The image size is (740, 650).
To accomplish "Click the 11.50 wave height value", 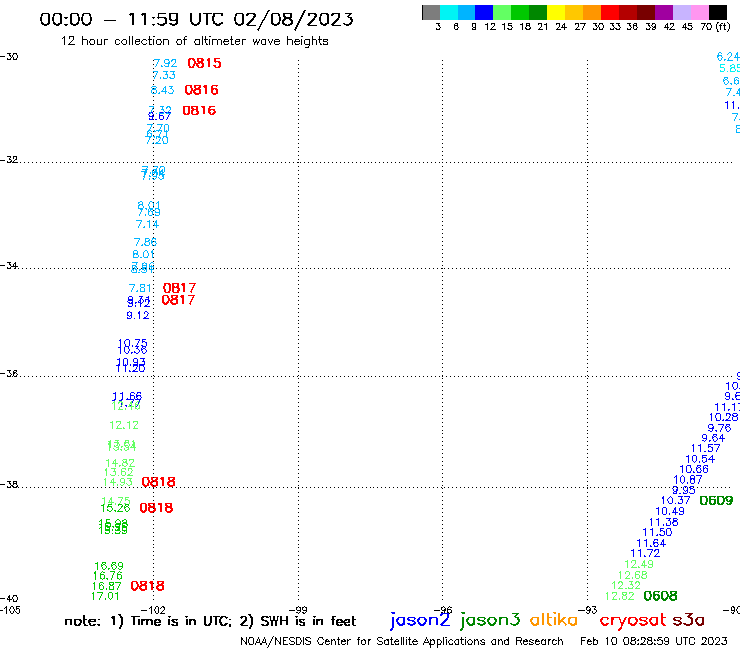I will [x=657, y=532].
